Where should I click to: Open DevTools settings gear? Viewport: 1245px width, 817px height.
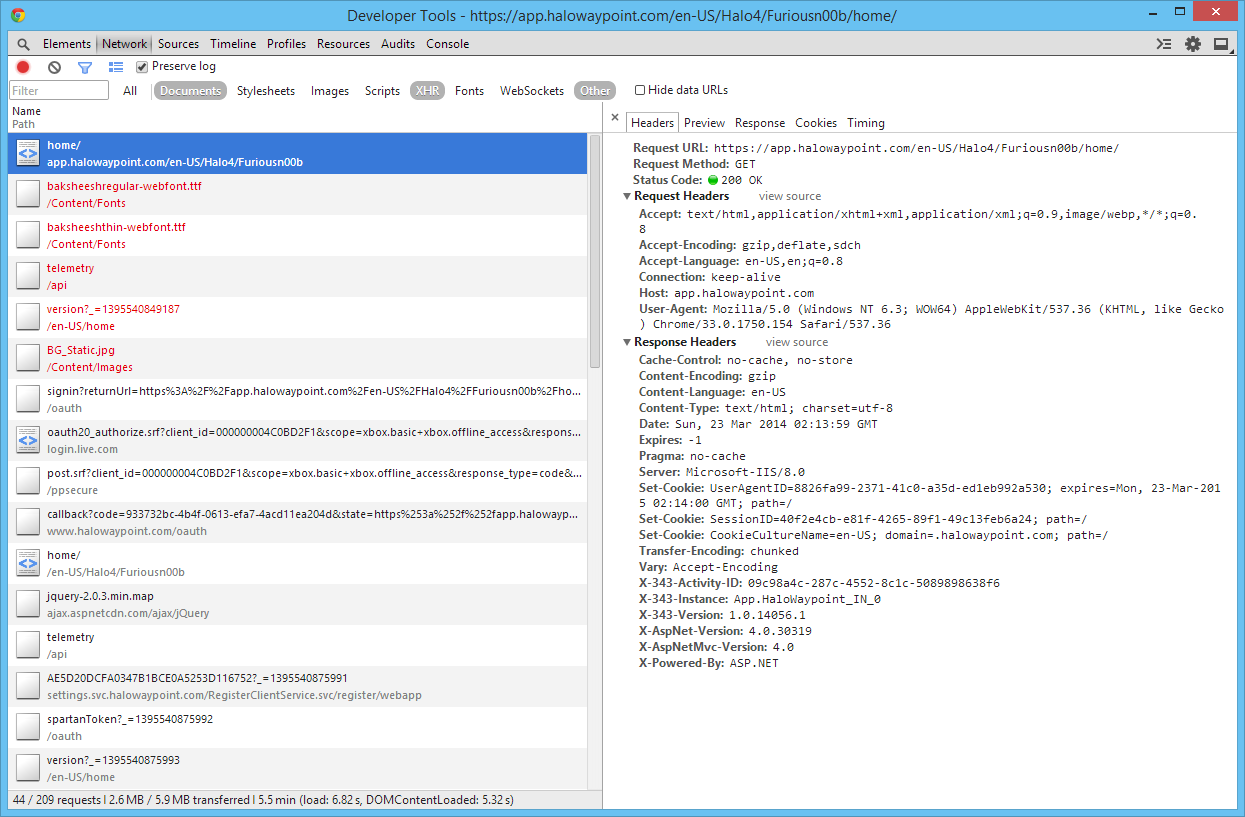click(x=1193, y=44)
